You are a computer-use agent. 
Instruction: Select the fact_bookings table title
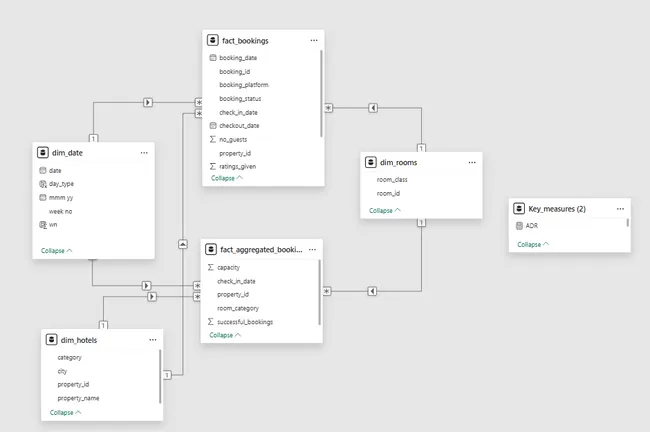245,41
